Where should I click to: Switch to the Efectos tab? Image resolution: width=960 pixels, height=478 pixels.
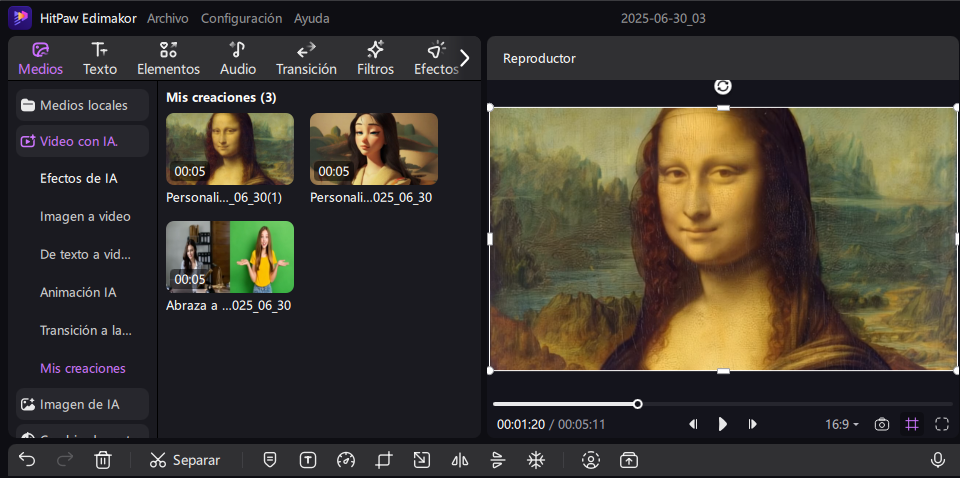pos(436,59)
